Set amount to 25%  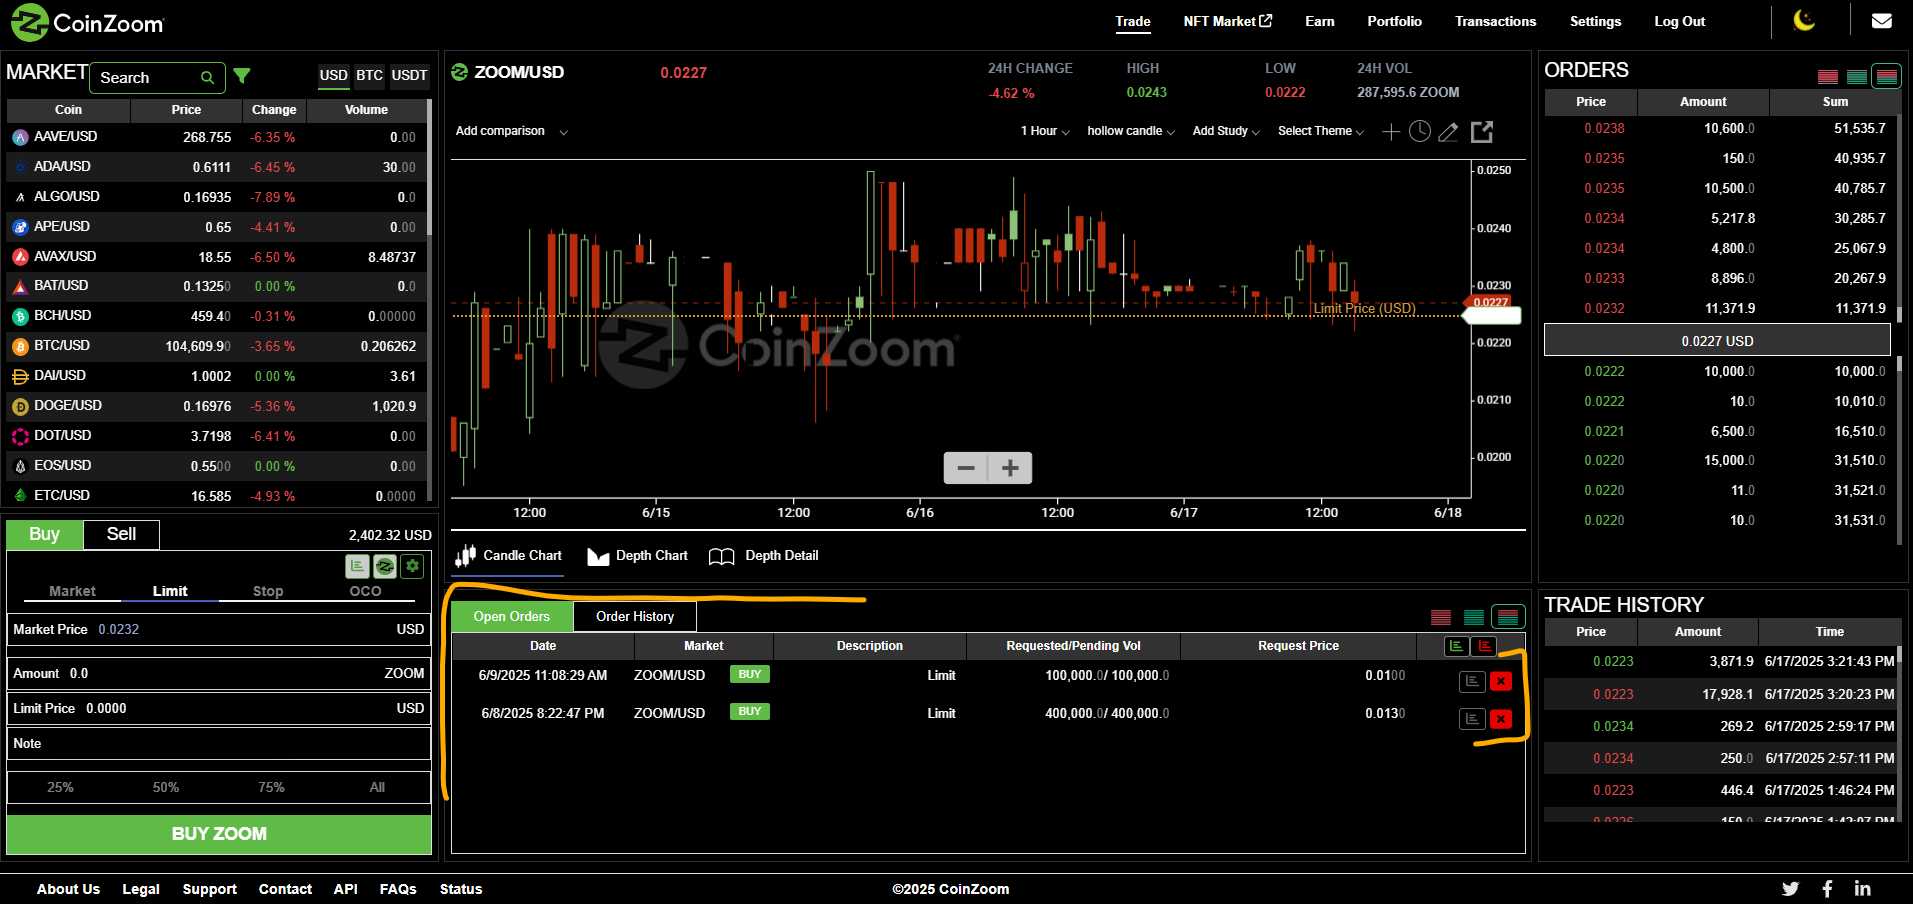[x=60, y=787]
